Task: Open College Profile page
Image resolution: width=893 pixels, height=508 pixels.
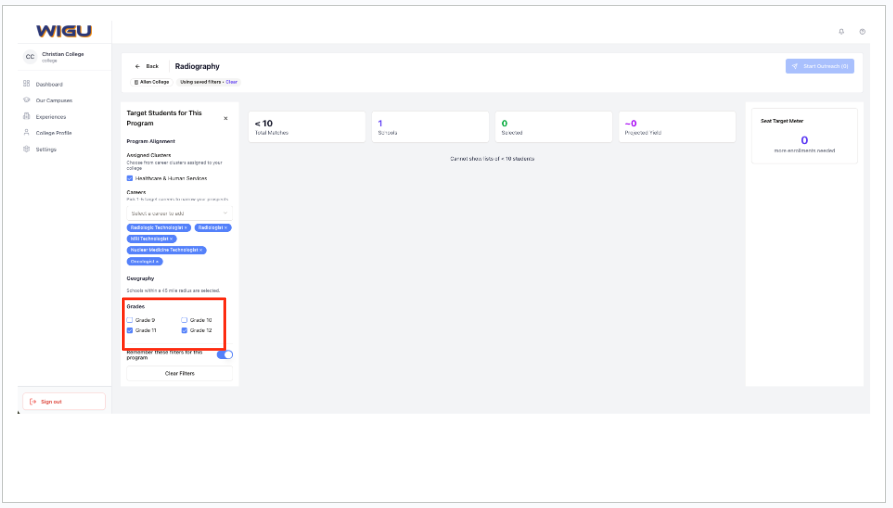Action: [55, 133]
